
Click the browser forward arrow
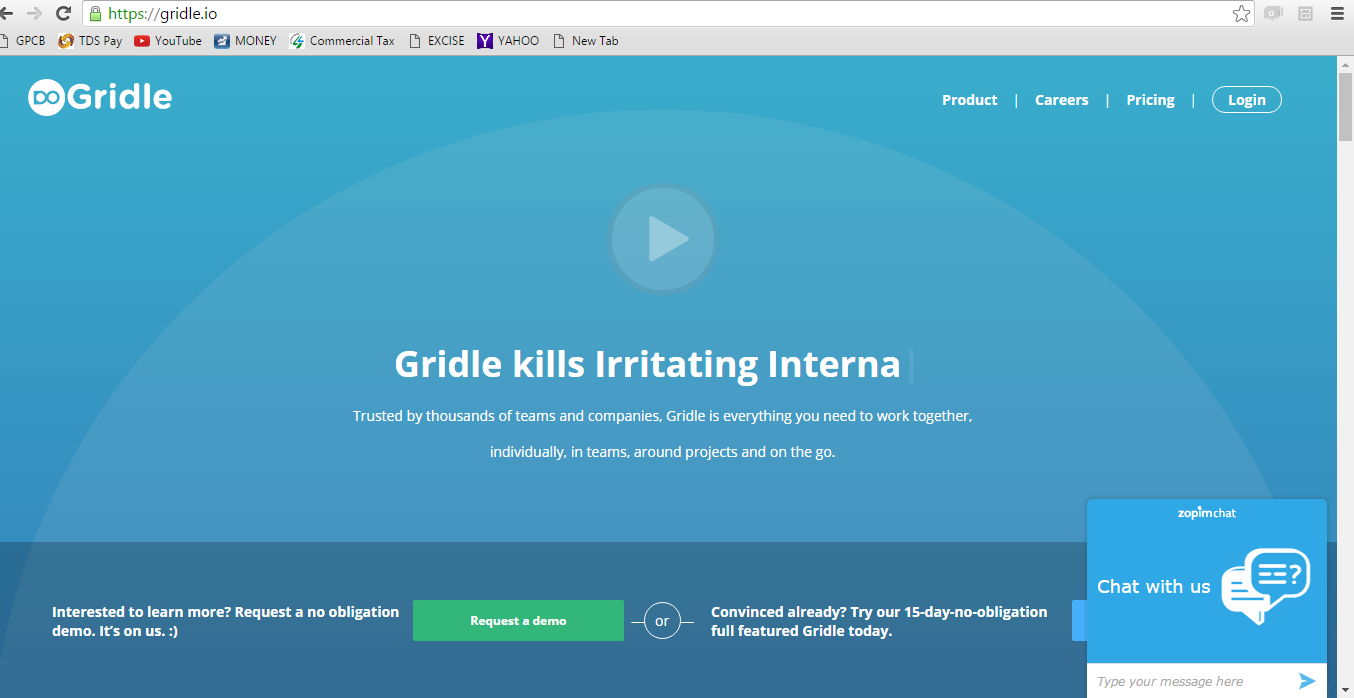tap(34, 14)
